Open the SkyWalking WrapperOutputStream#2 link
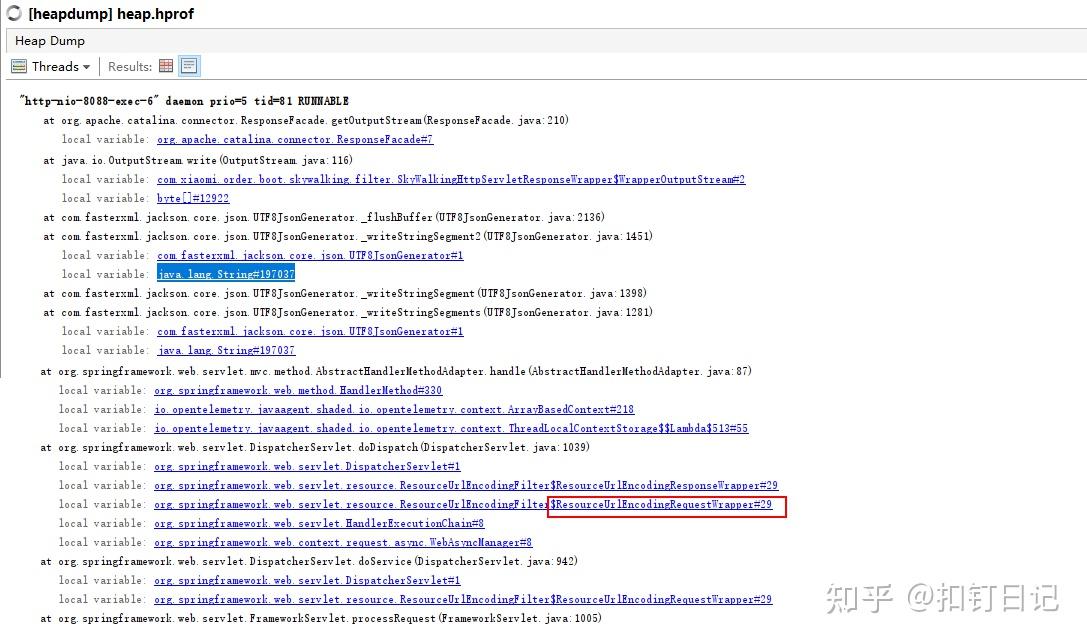This screenshot has width=1087, height=643. [450, 178]
